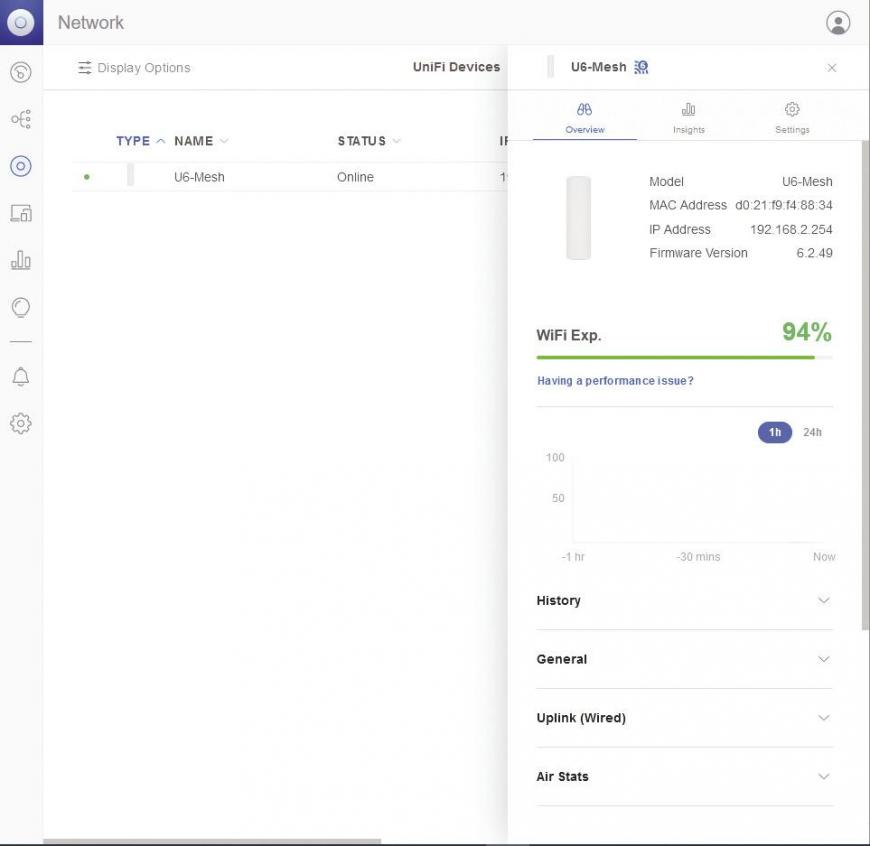Click the U6-Mesh name in the device table

pyautogui.click(x=199, y=177)
